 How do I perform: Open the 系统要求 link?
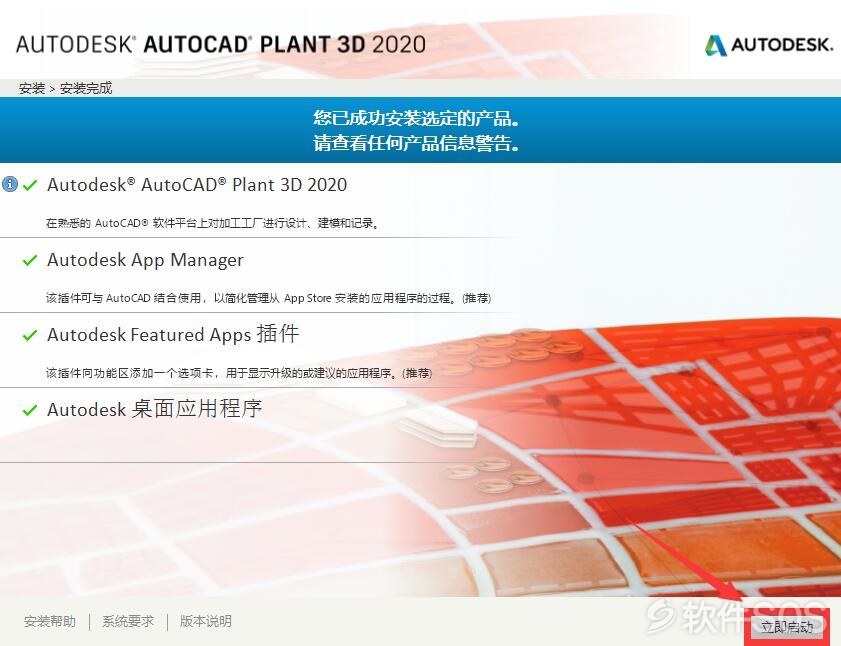tap(128, 621)
